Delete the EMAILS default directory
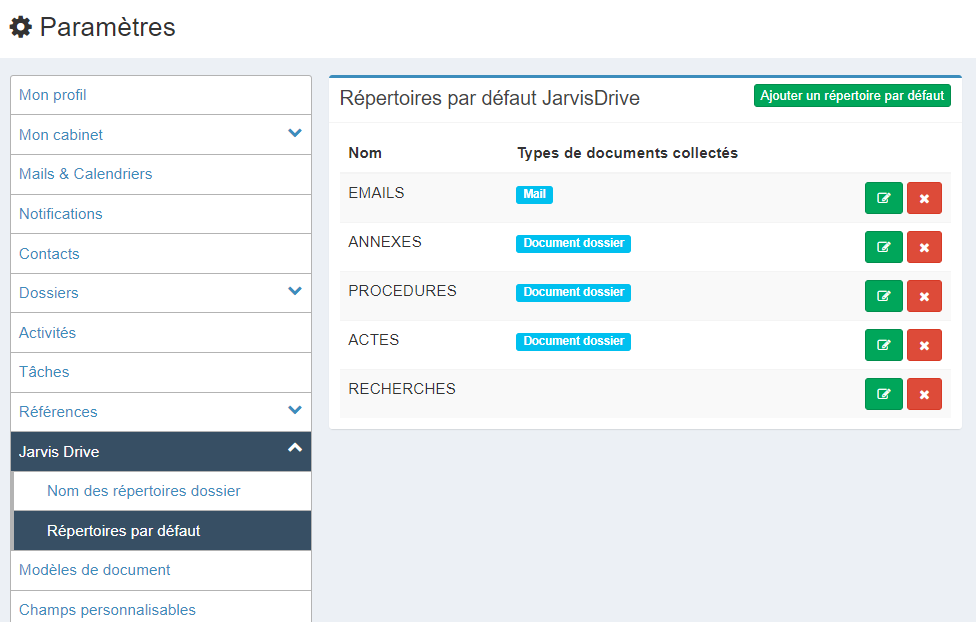This screenshot has width=976, height=622. [924, 198]
